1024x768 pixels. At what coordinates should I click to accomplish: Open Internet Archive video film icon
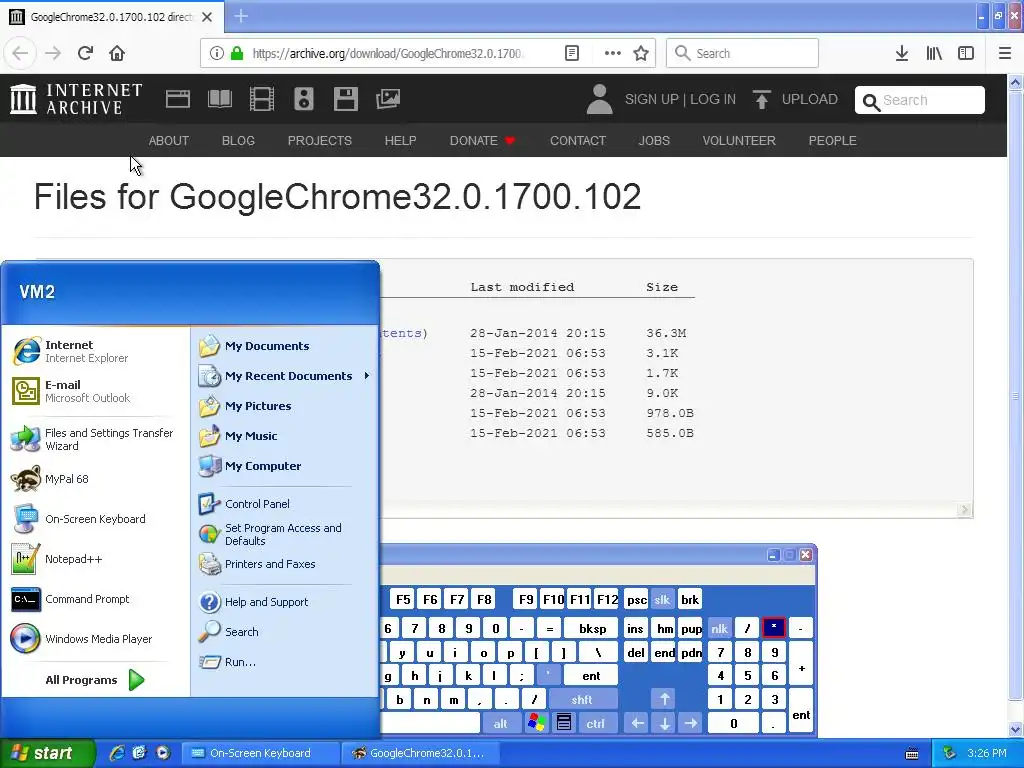click(261, 99)
